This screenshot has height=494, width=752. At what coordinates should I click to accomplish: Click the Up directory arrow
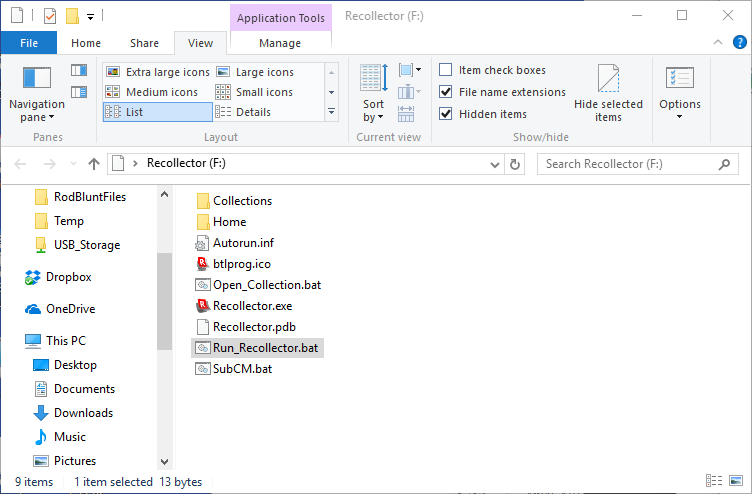point(94,164)
